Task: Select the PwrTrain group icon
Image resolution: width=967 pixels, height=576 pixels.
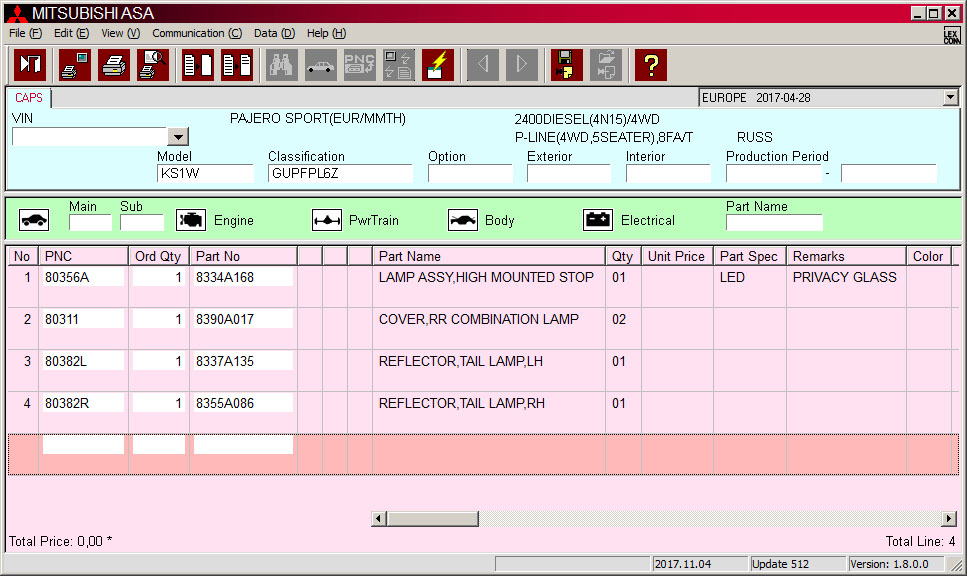Action: [x=327, y=220]
